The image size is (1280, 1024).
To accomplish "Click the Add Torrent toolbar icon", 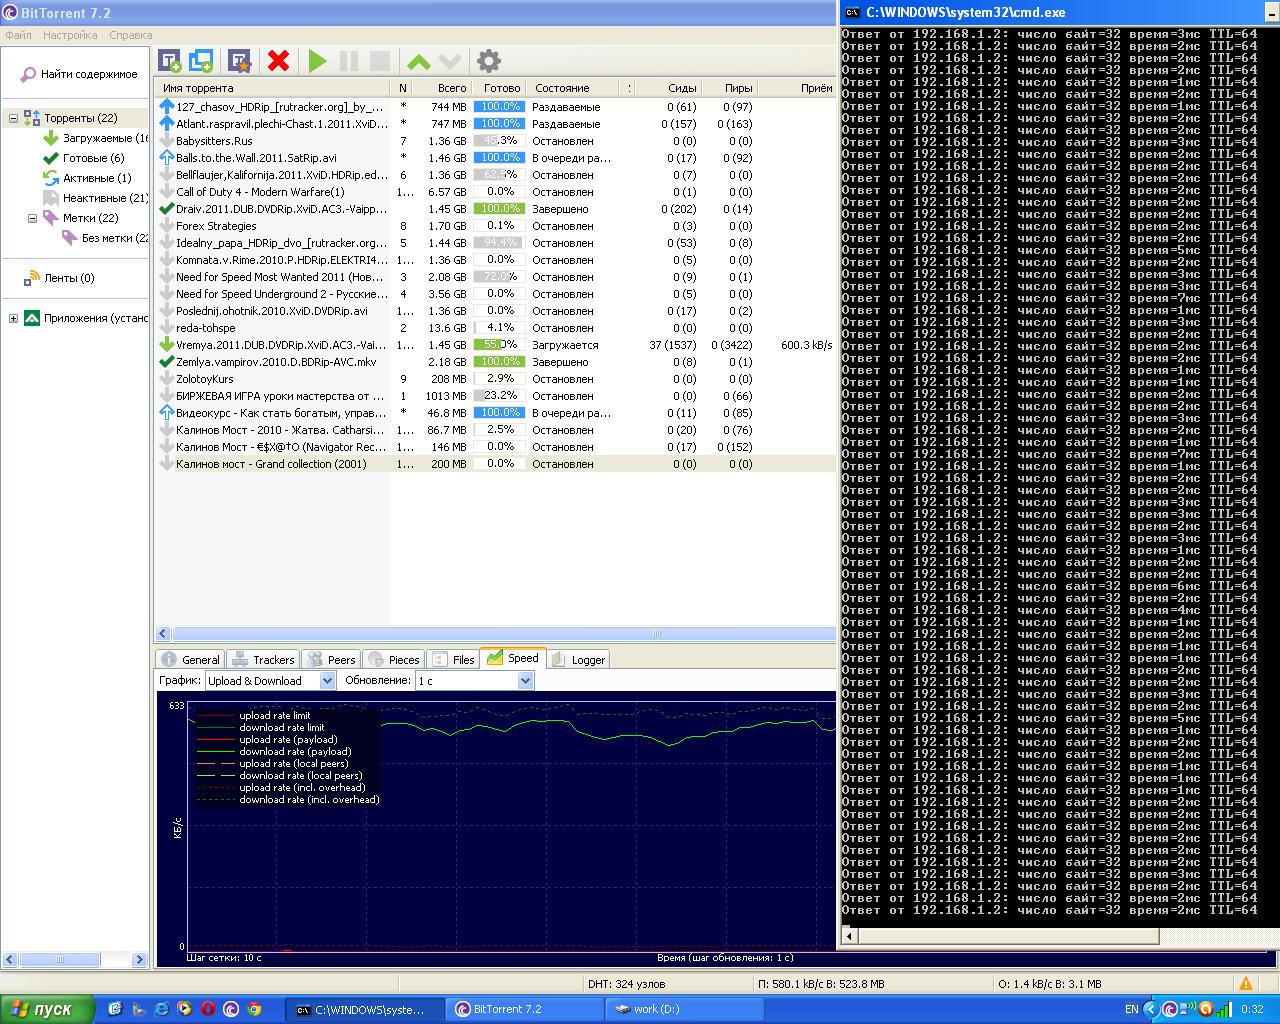I will (170, 61).
